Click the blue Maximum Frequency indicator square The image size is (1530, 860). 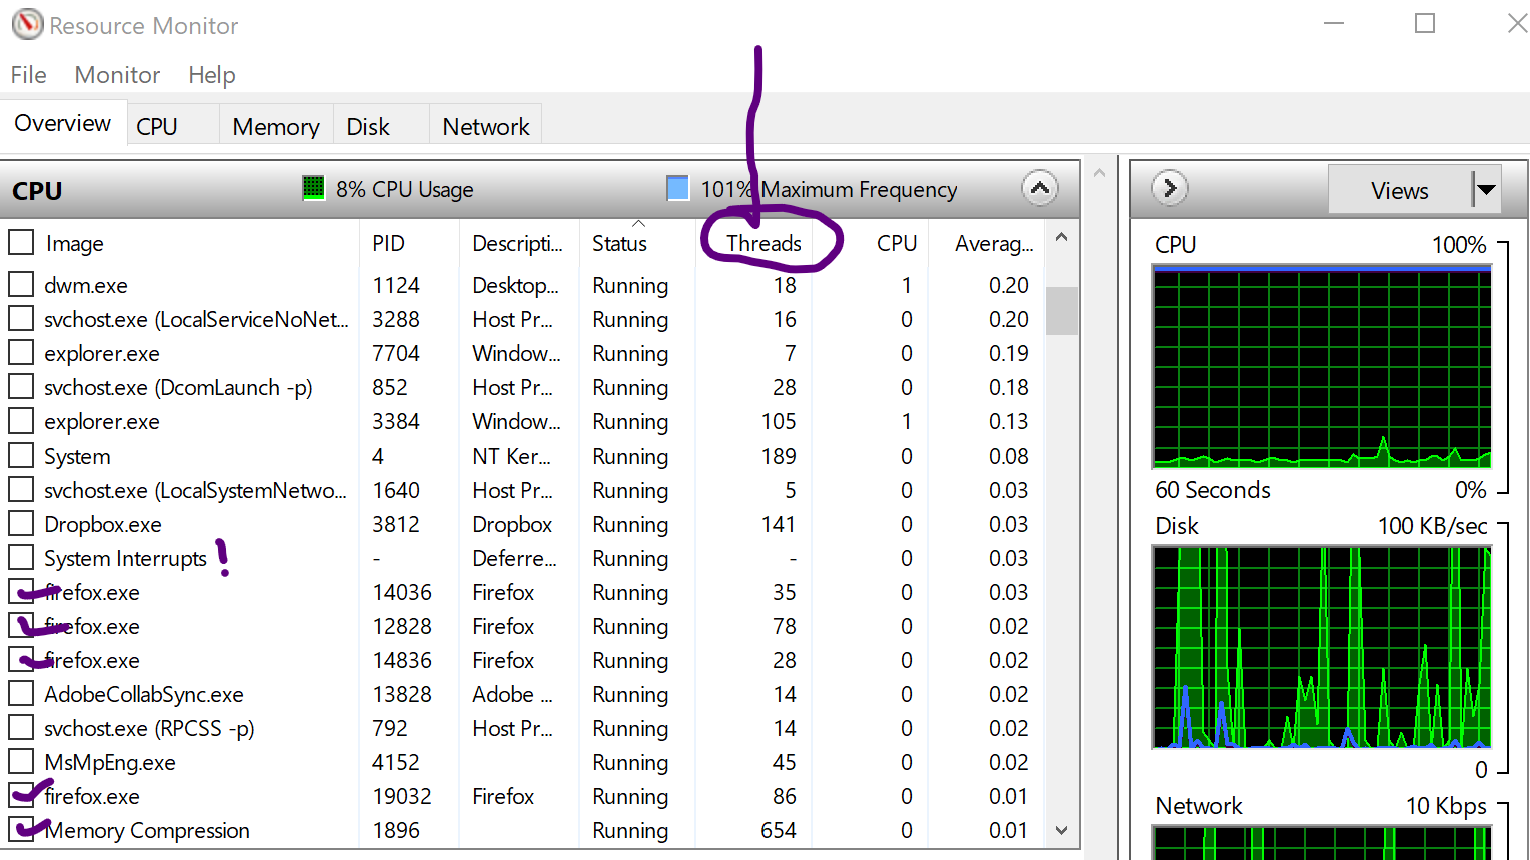point(677,188)
